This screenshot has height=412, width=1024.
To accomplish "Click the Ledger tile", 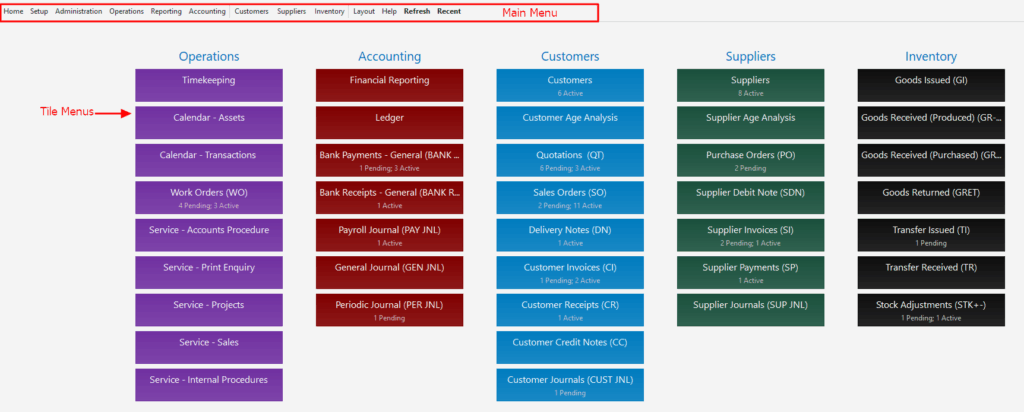I will pyautogui.click(x=390, y=122).
